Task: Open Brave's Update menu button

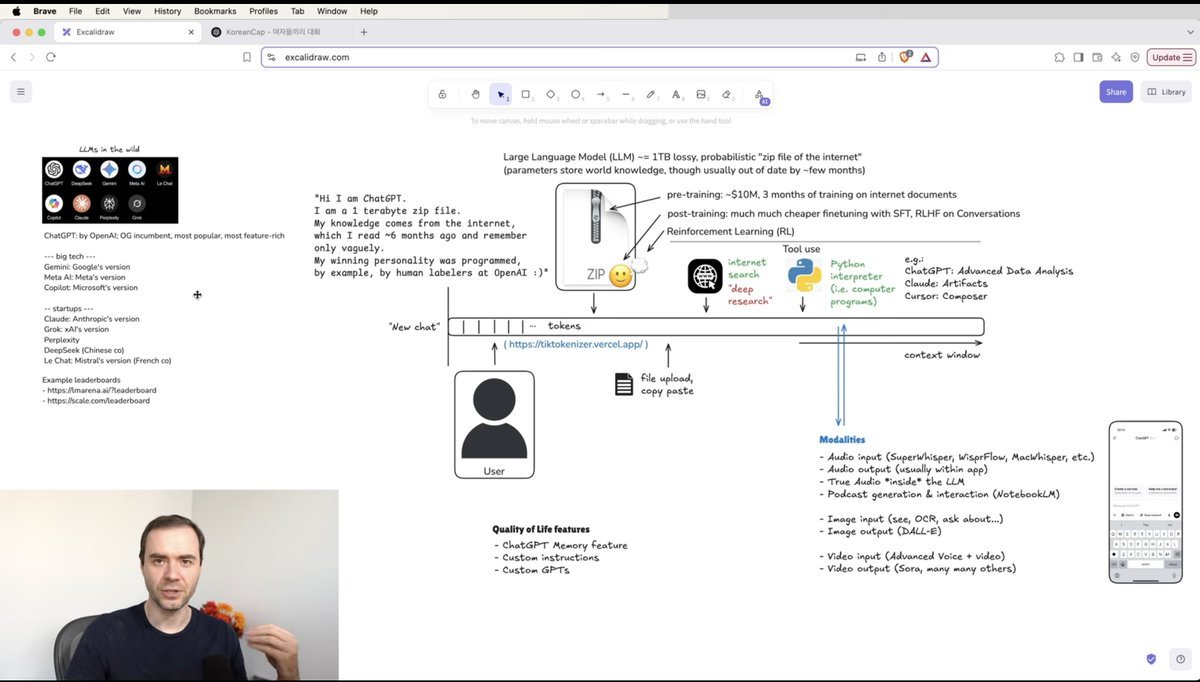Action: 1171,57
